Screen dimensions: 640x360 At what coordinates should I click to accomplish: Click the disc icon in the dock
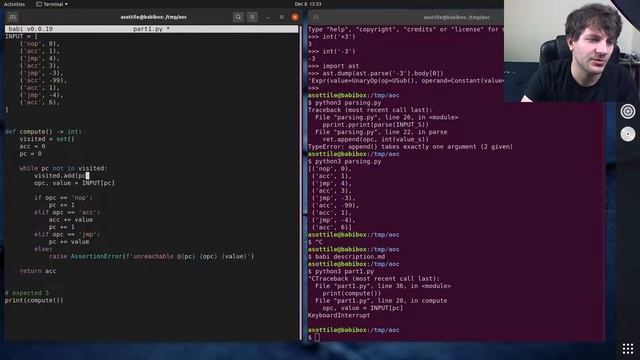click(x=628, y=134)
